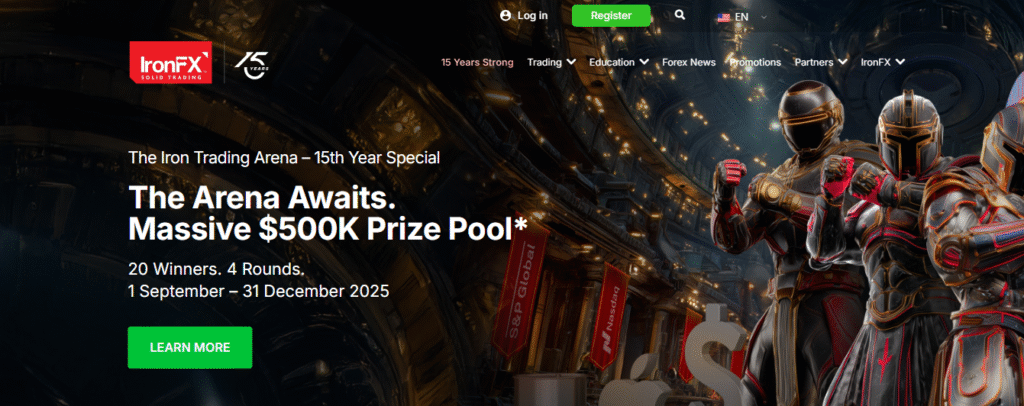Expand the Trading menu chevron

tap(571, 62)
